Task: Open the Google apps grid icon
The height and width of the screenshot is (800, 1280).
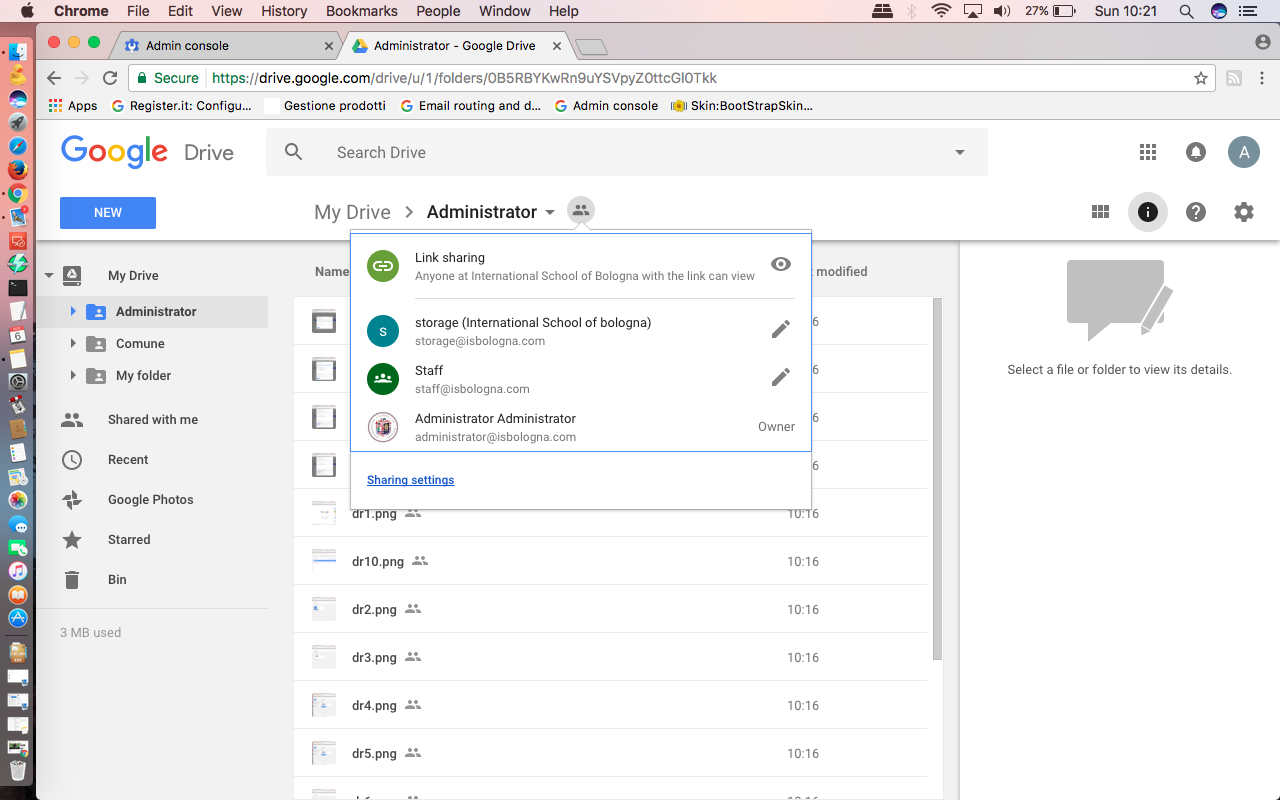Action: [x=1148, y=152]
